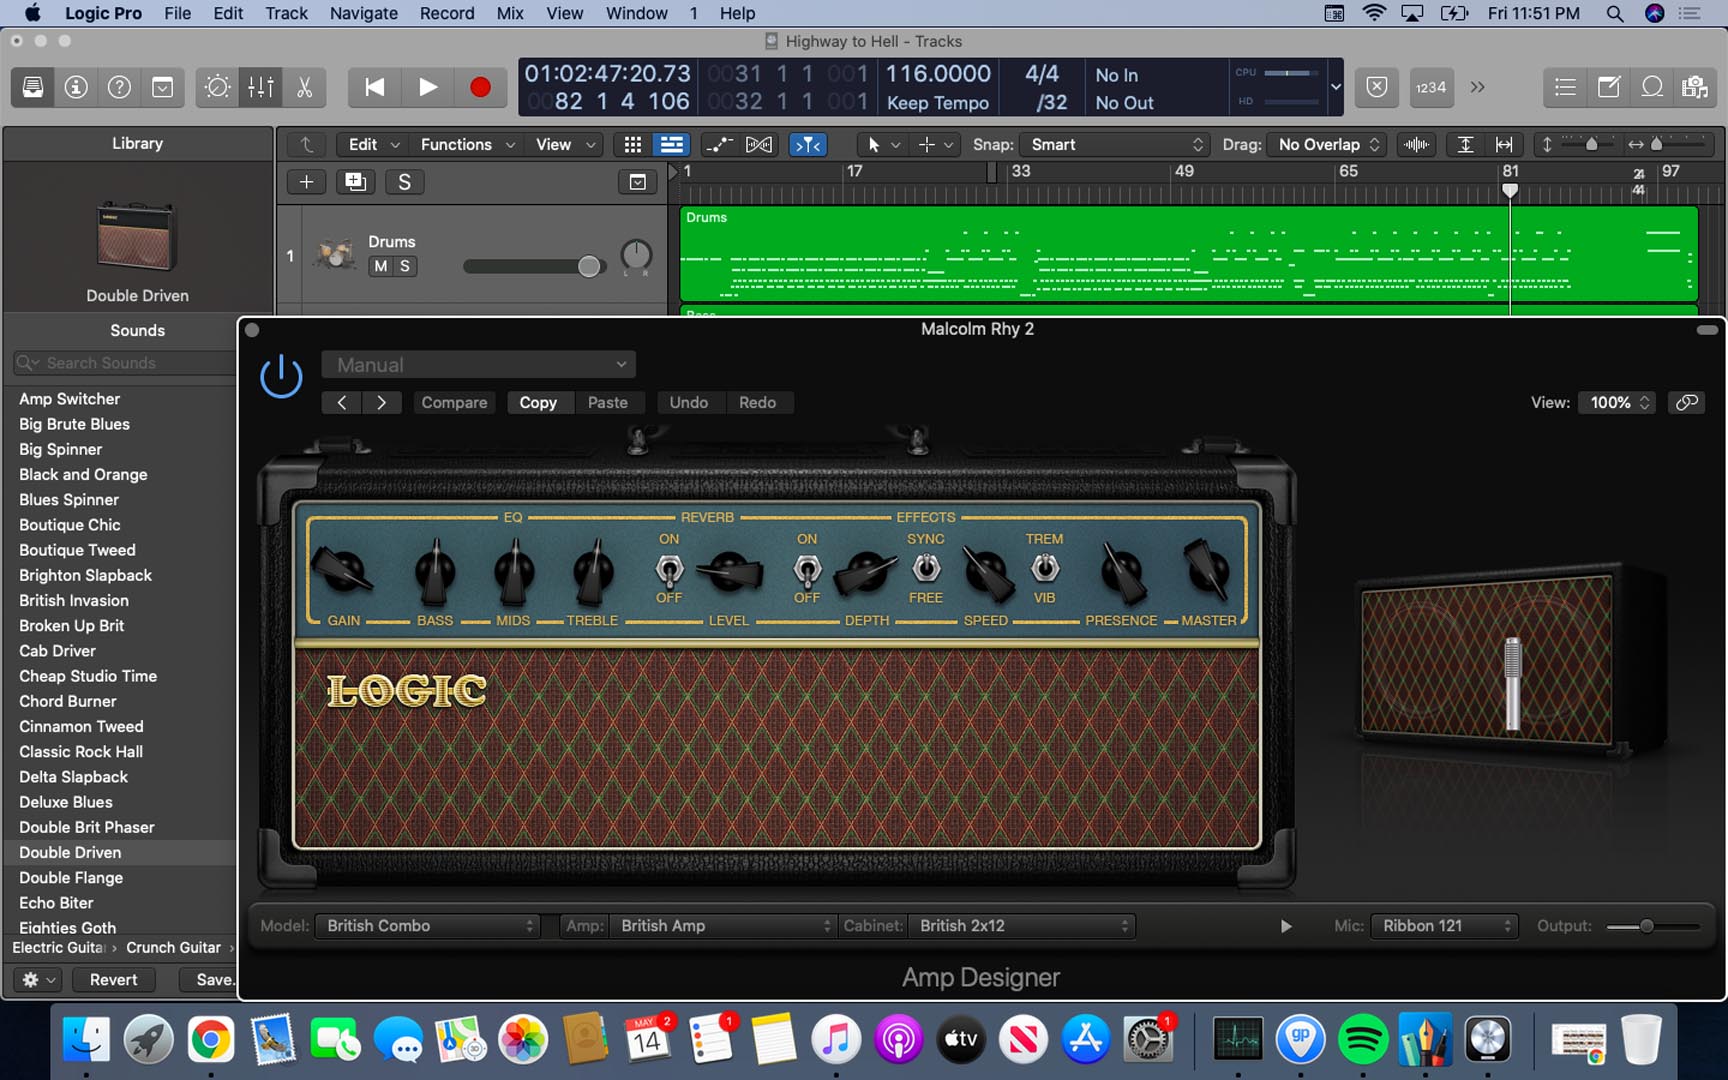Open the Media Browser button

(x=1694, y=87)
